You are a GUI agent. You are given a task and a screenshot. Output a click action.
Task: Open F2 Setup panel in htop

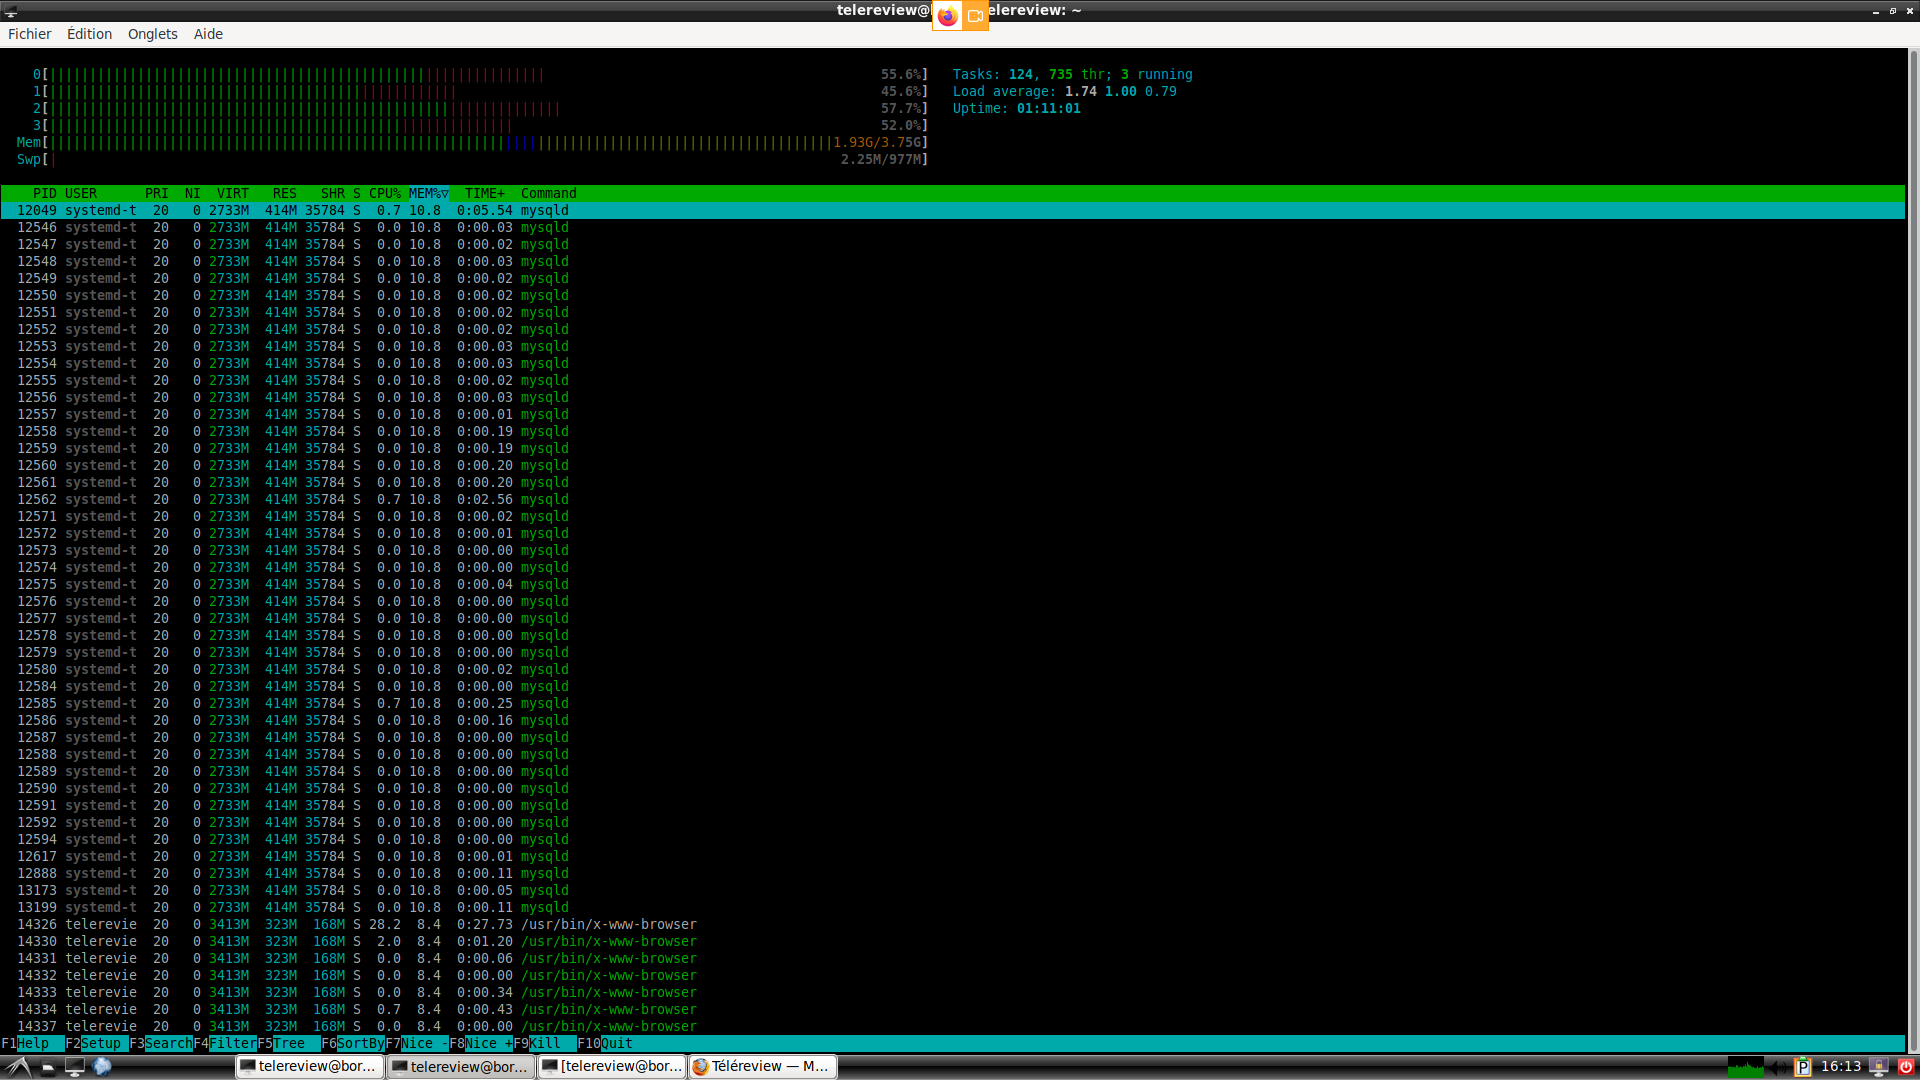100,1044
